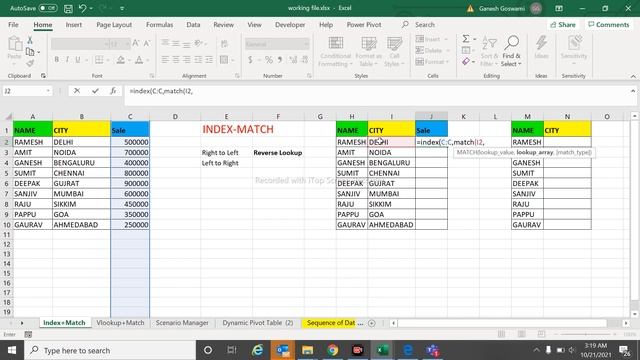The image size is (640, 360).
Task: Click the Cell Styles icon
Action: coord(394,44)
